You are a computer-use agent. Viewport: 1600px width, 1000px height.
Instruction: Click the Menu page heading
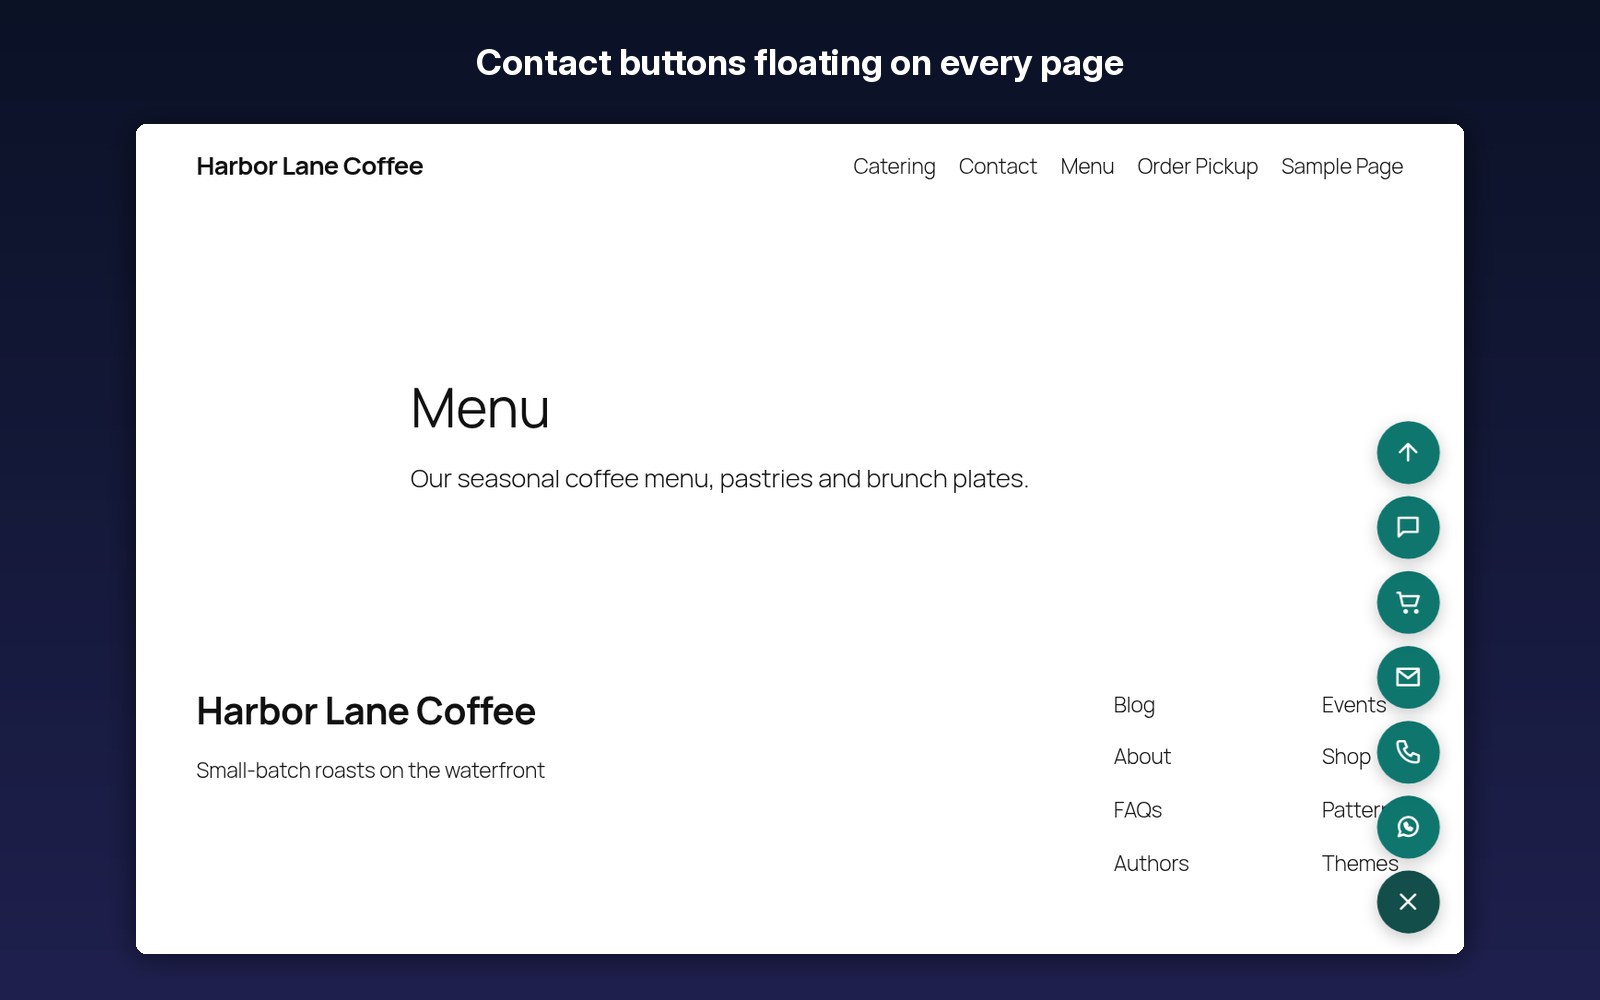pos(480,409)
